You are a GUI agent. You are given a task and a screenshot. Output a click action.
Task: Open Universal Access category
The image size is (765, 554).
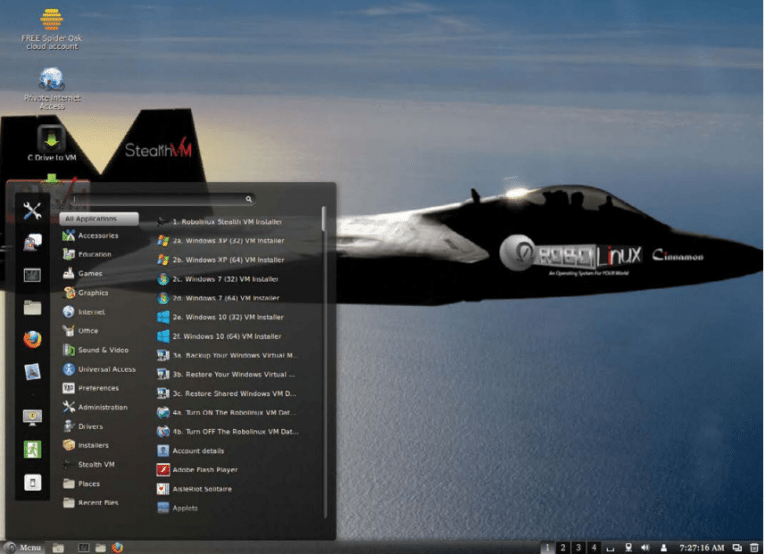pyautogui.click(x=99, y=369)
